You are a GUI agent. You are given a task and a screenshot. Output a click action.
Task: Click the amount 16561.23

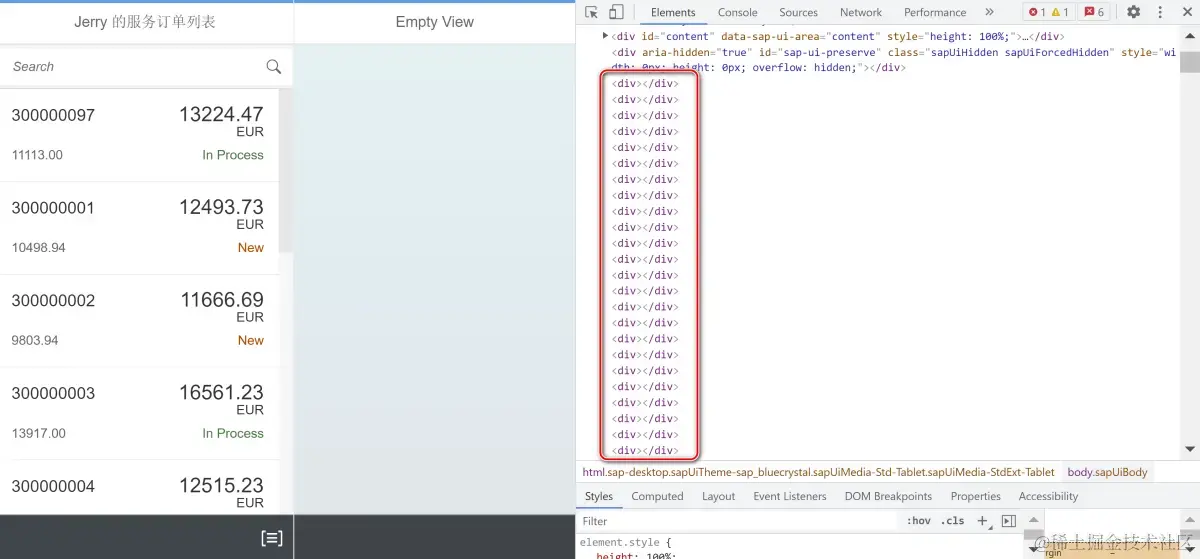point(221,393)
